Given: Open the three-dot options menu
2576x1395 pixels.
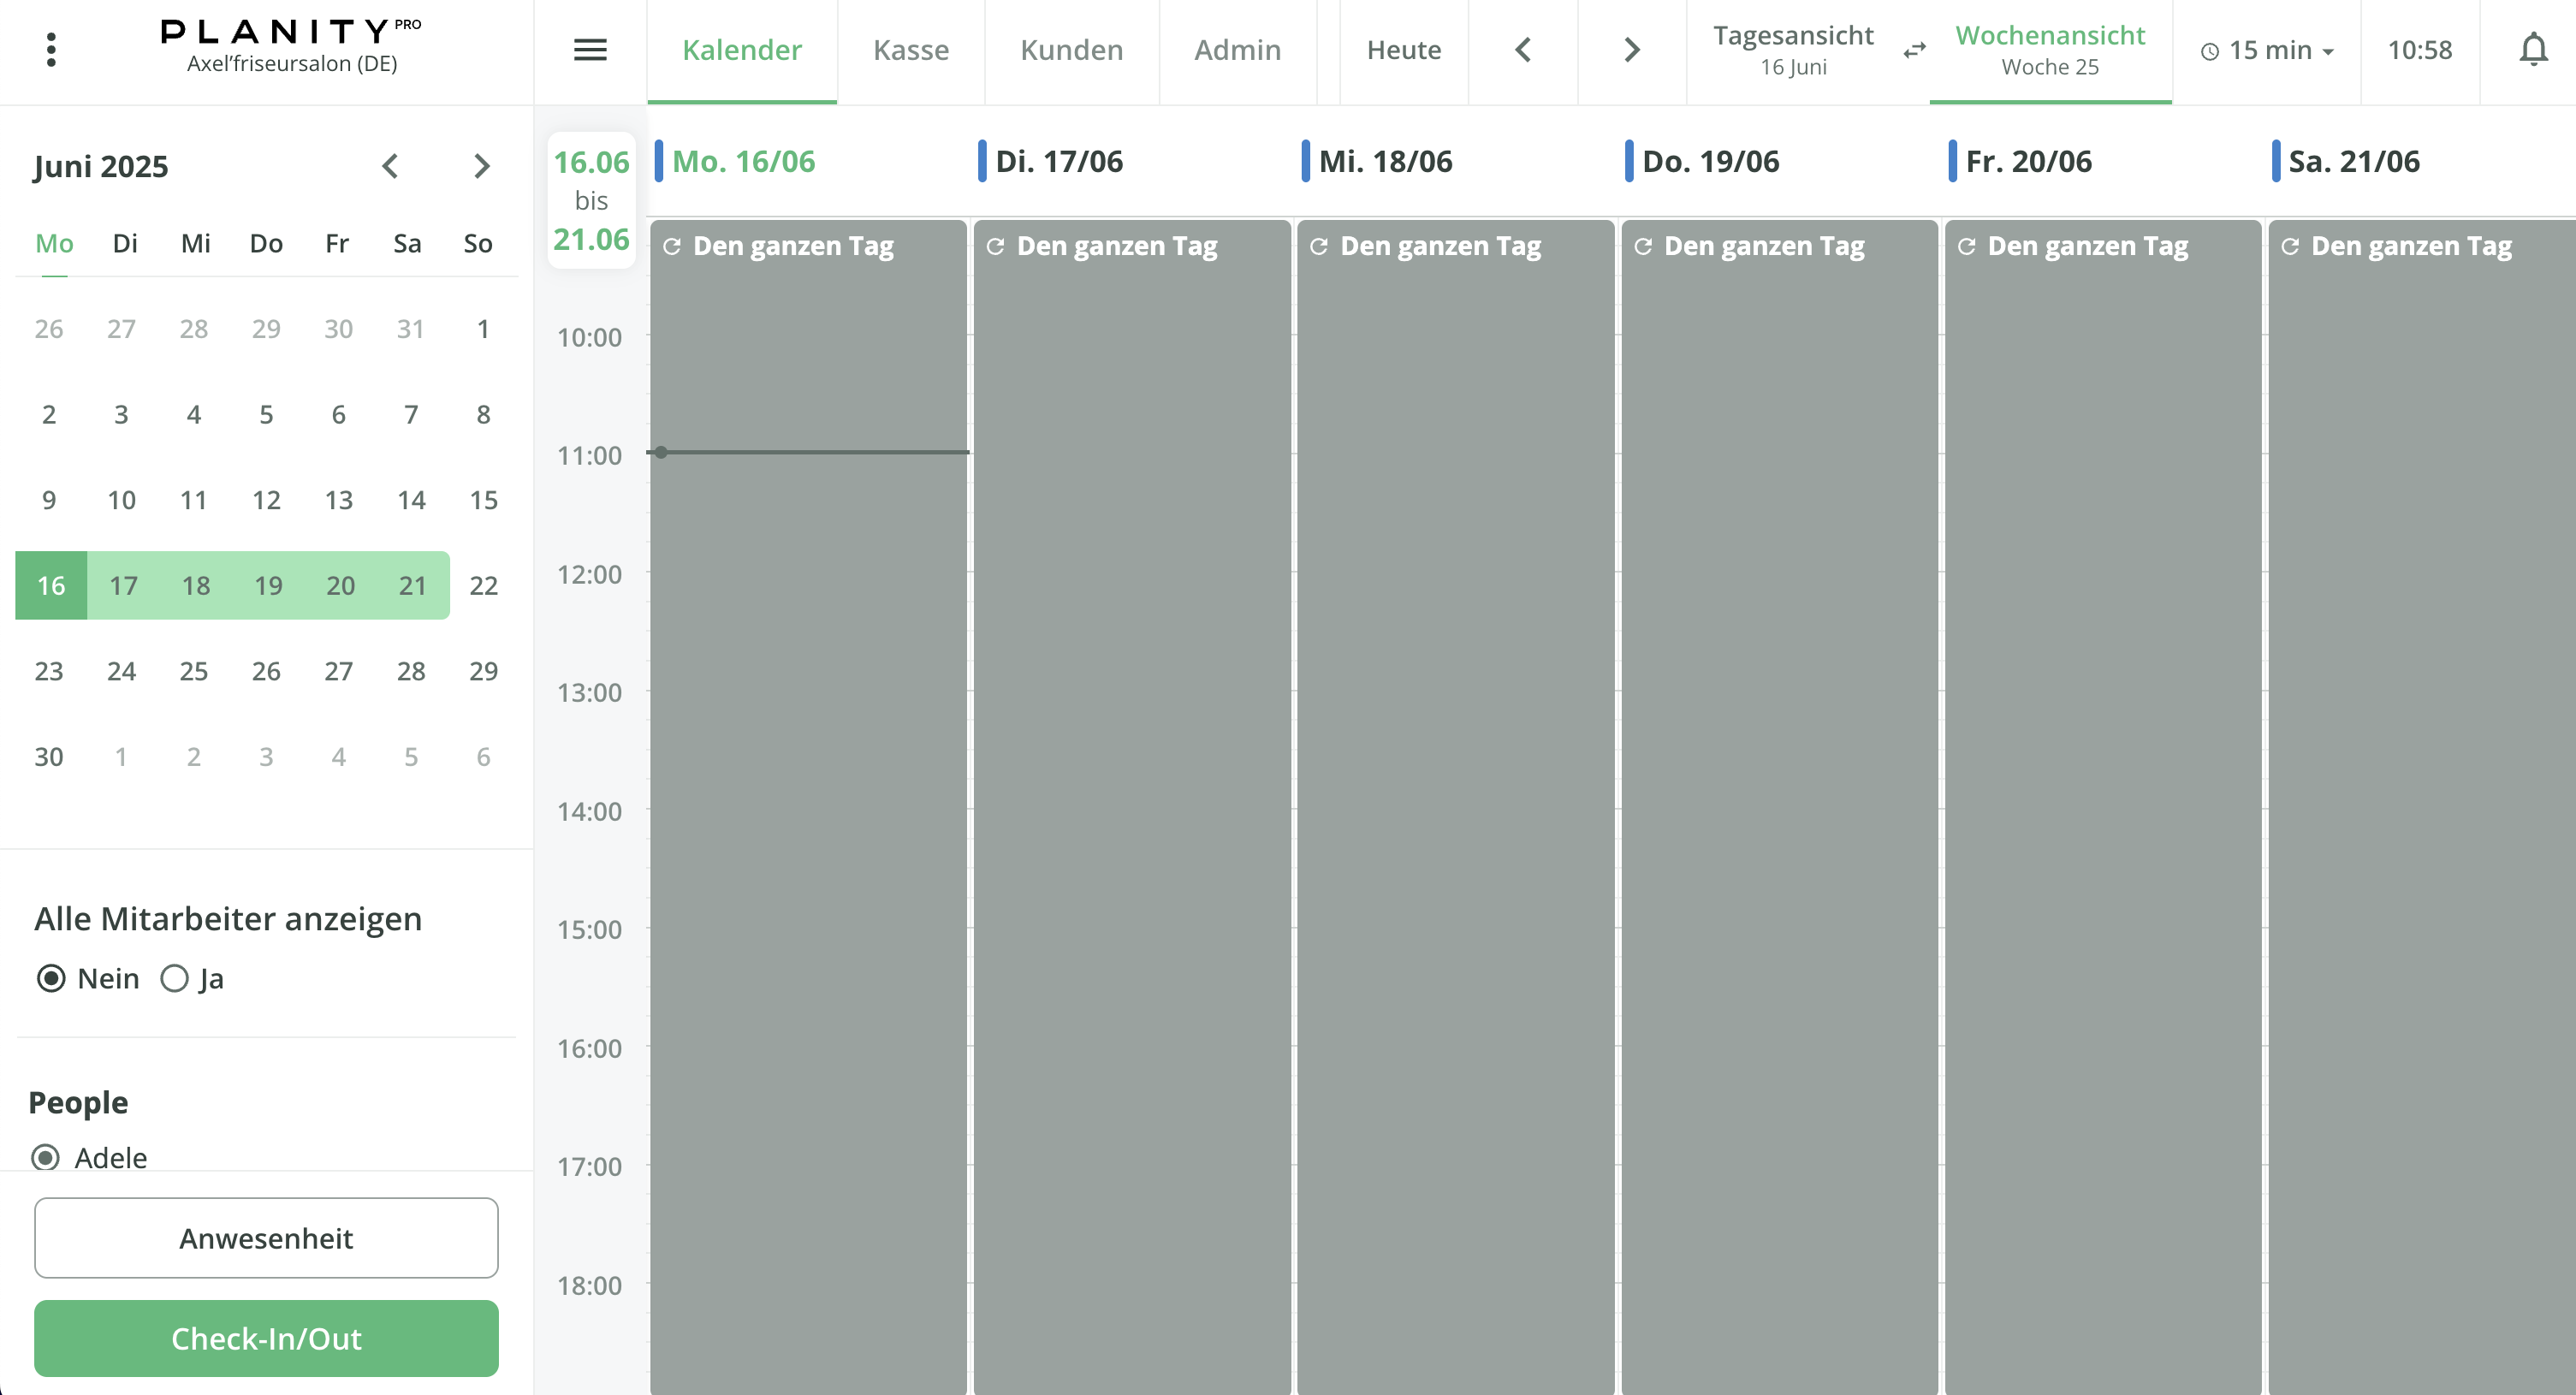Looking at the screenshot, I should [51, 50].
